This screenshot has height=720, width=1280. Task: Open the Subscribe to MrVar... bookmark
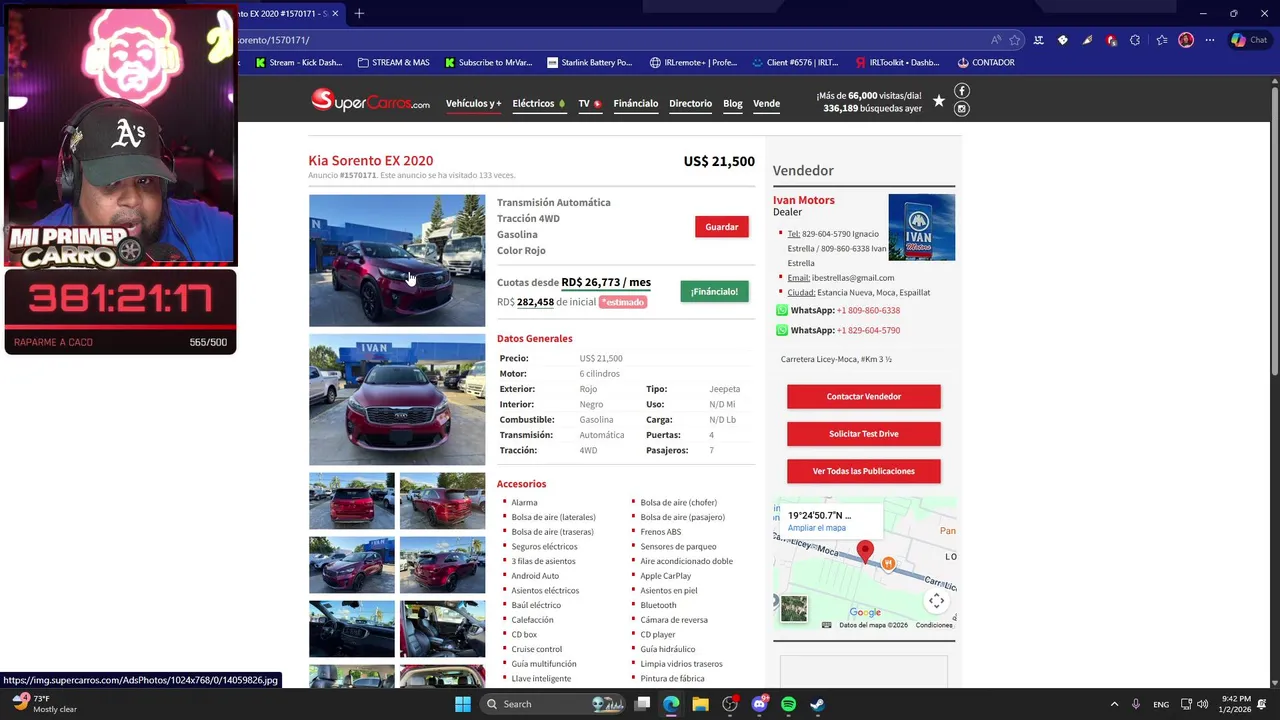pos(489,62)
